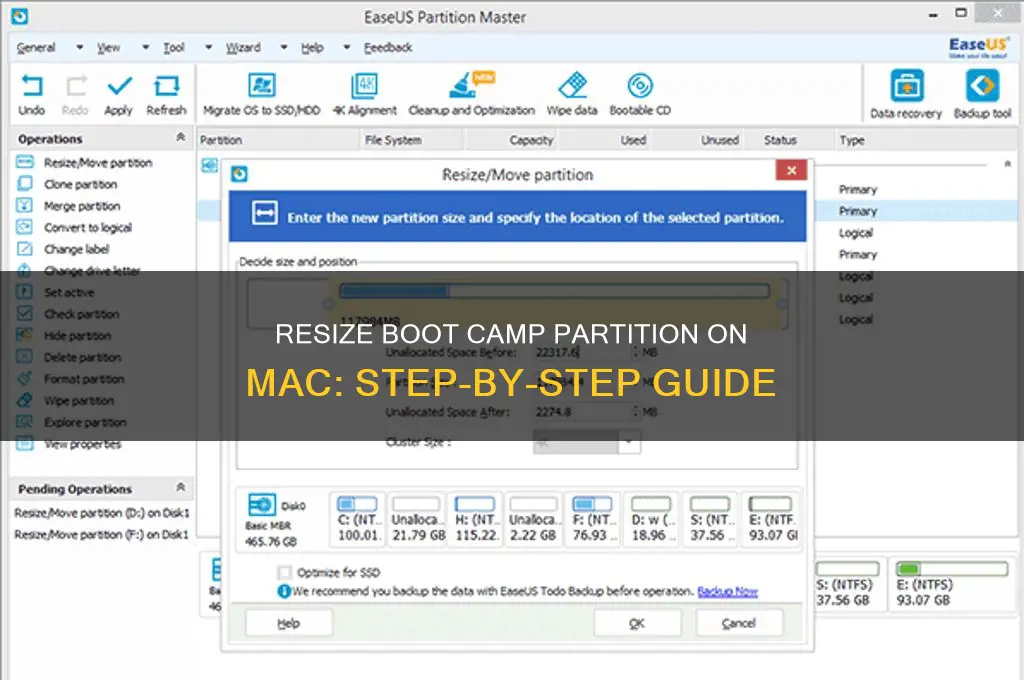Click S: (NTFS) 37.56 GB in main disk map
This screenshot has width=1024, height=680.
click(x=848, y=585)
